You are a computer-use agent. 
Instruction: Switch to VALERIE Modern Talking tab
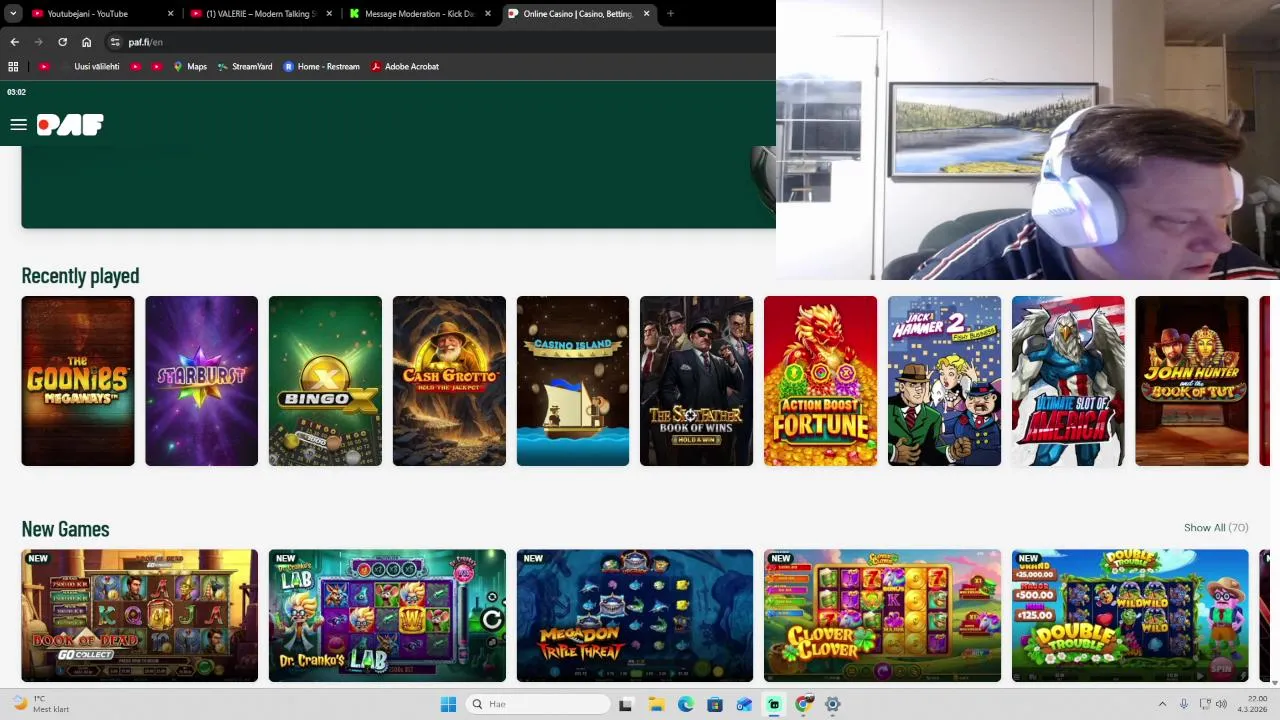[260, 14]
